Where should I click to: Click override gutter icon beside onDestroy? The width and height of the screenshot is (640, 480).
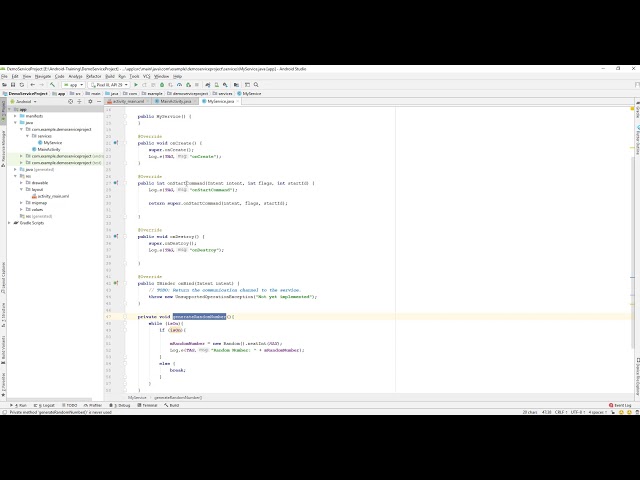(116, 236)
